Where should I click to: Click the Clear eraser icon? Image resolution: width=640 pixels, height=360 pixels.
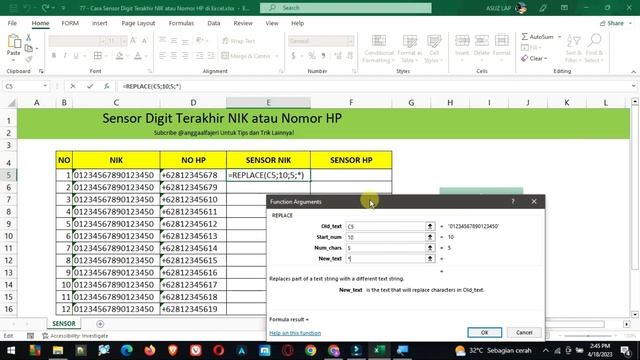click(525, 58)
